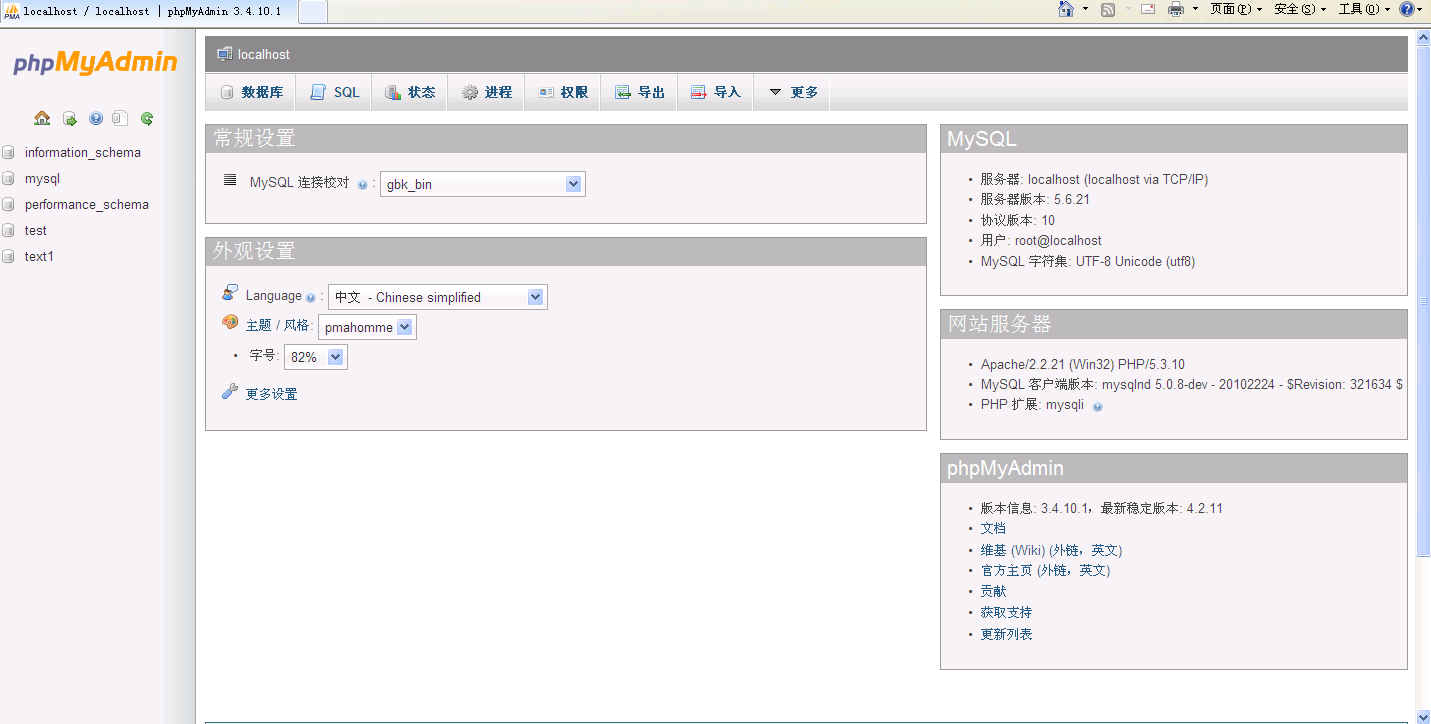Viewport: 1431px width, 724px height.
Task: Switch to the 进程 tab
Action: point(486,92)
